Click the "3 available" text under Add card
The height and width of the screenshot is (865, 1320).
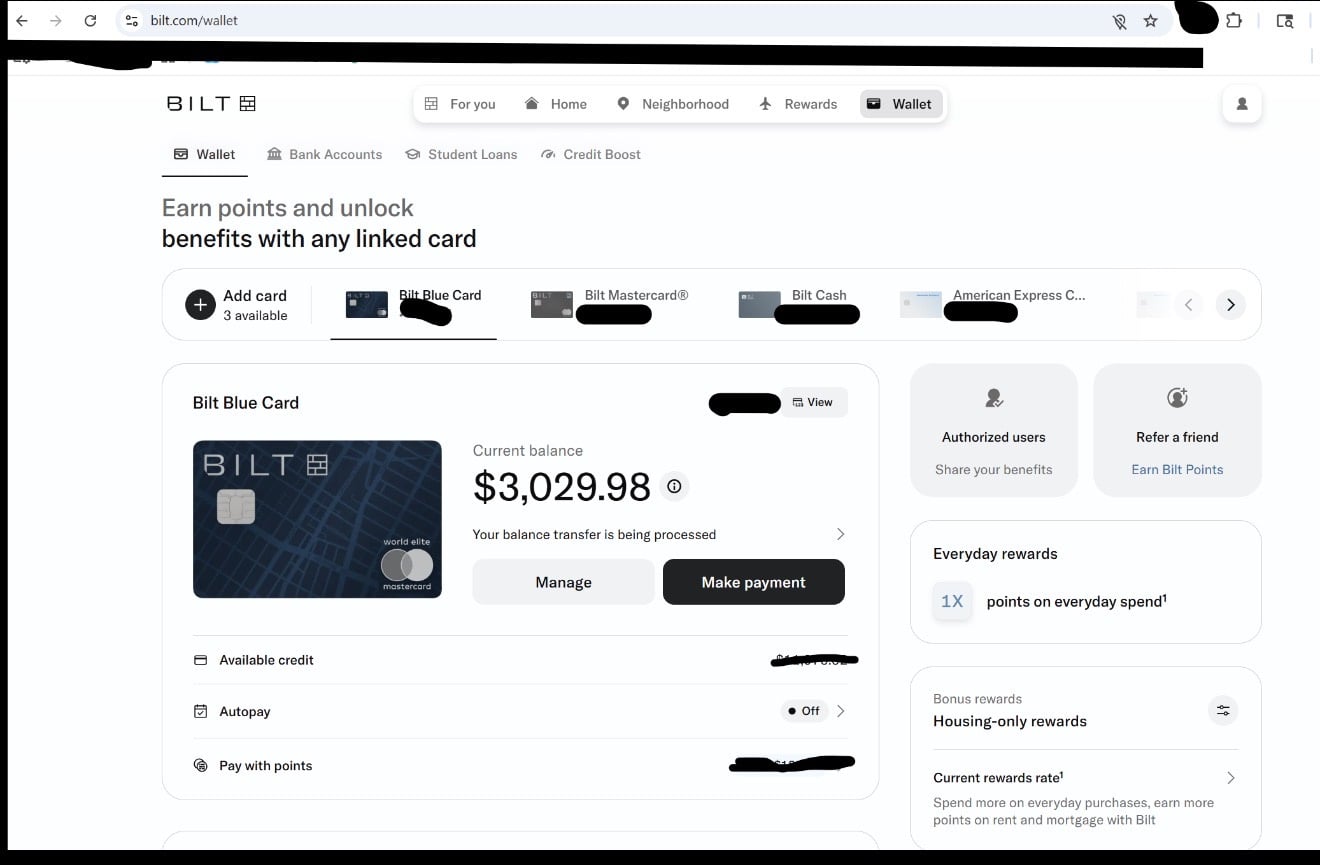point(255,316)
